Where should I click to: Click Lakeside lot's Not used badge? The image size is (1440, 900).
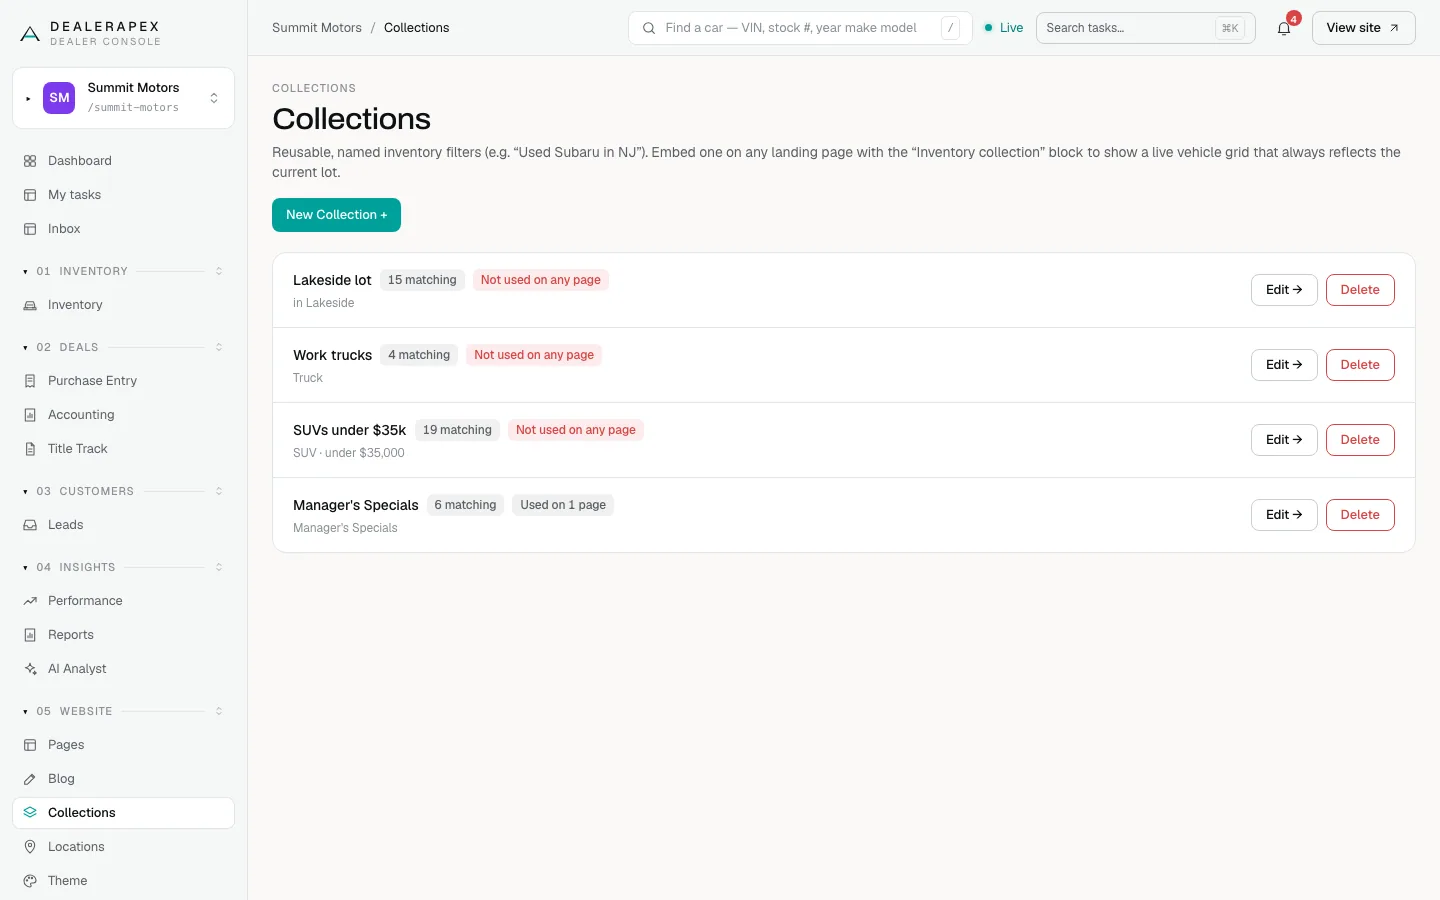[541, 280]
